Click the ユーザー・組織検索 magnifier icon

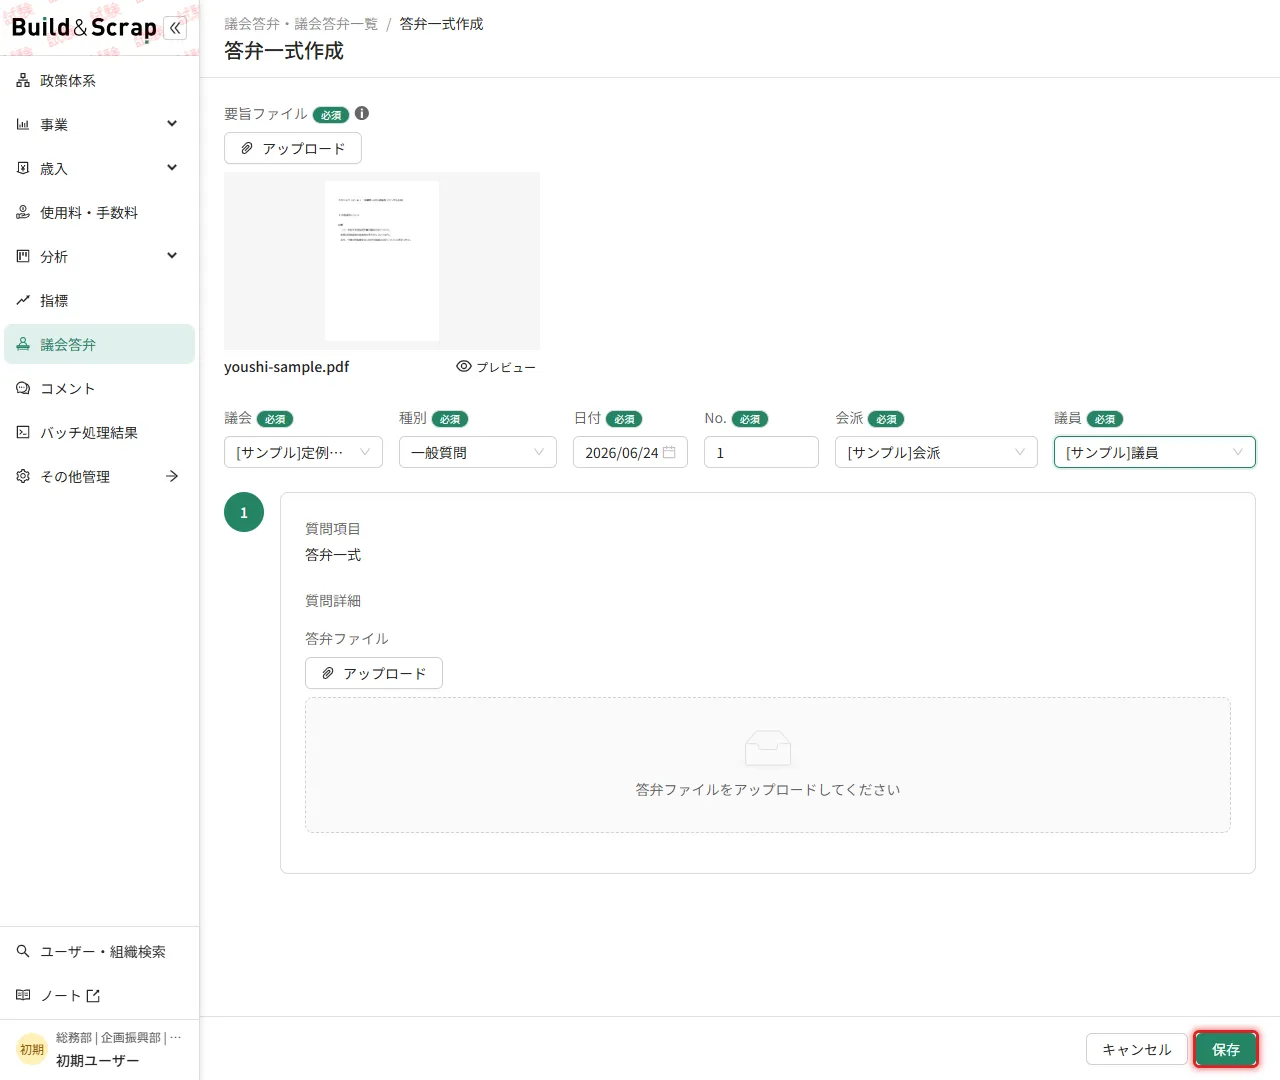pyautogui.click(x=23, y=951)
